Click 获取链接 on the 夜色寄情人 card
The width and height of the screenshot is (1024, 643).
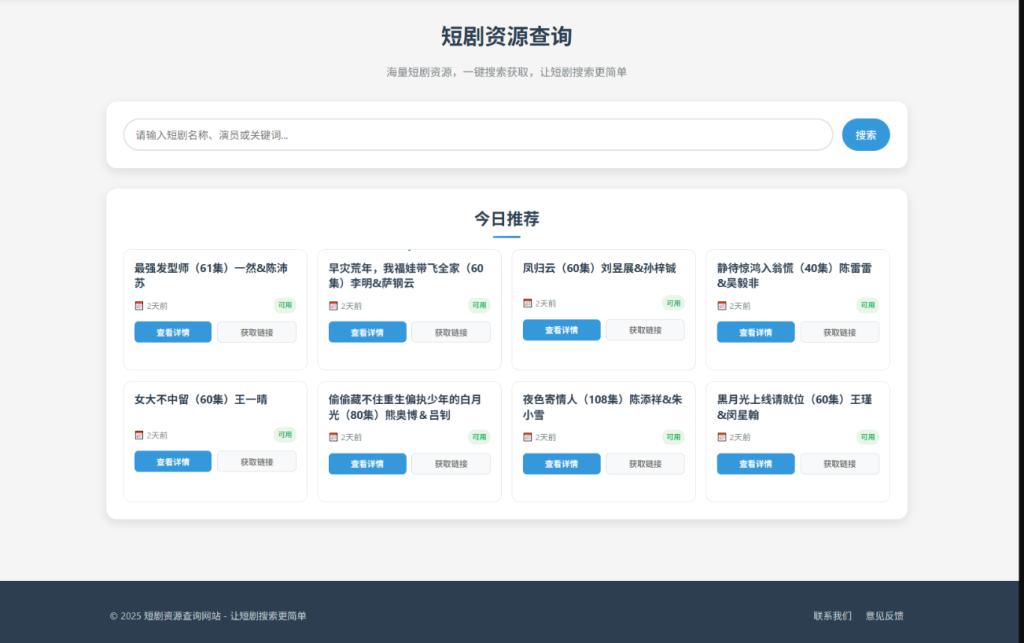click(645, 463)
